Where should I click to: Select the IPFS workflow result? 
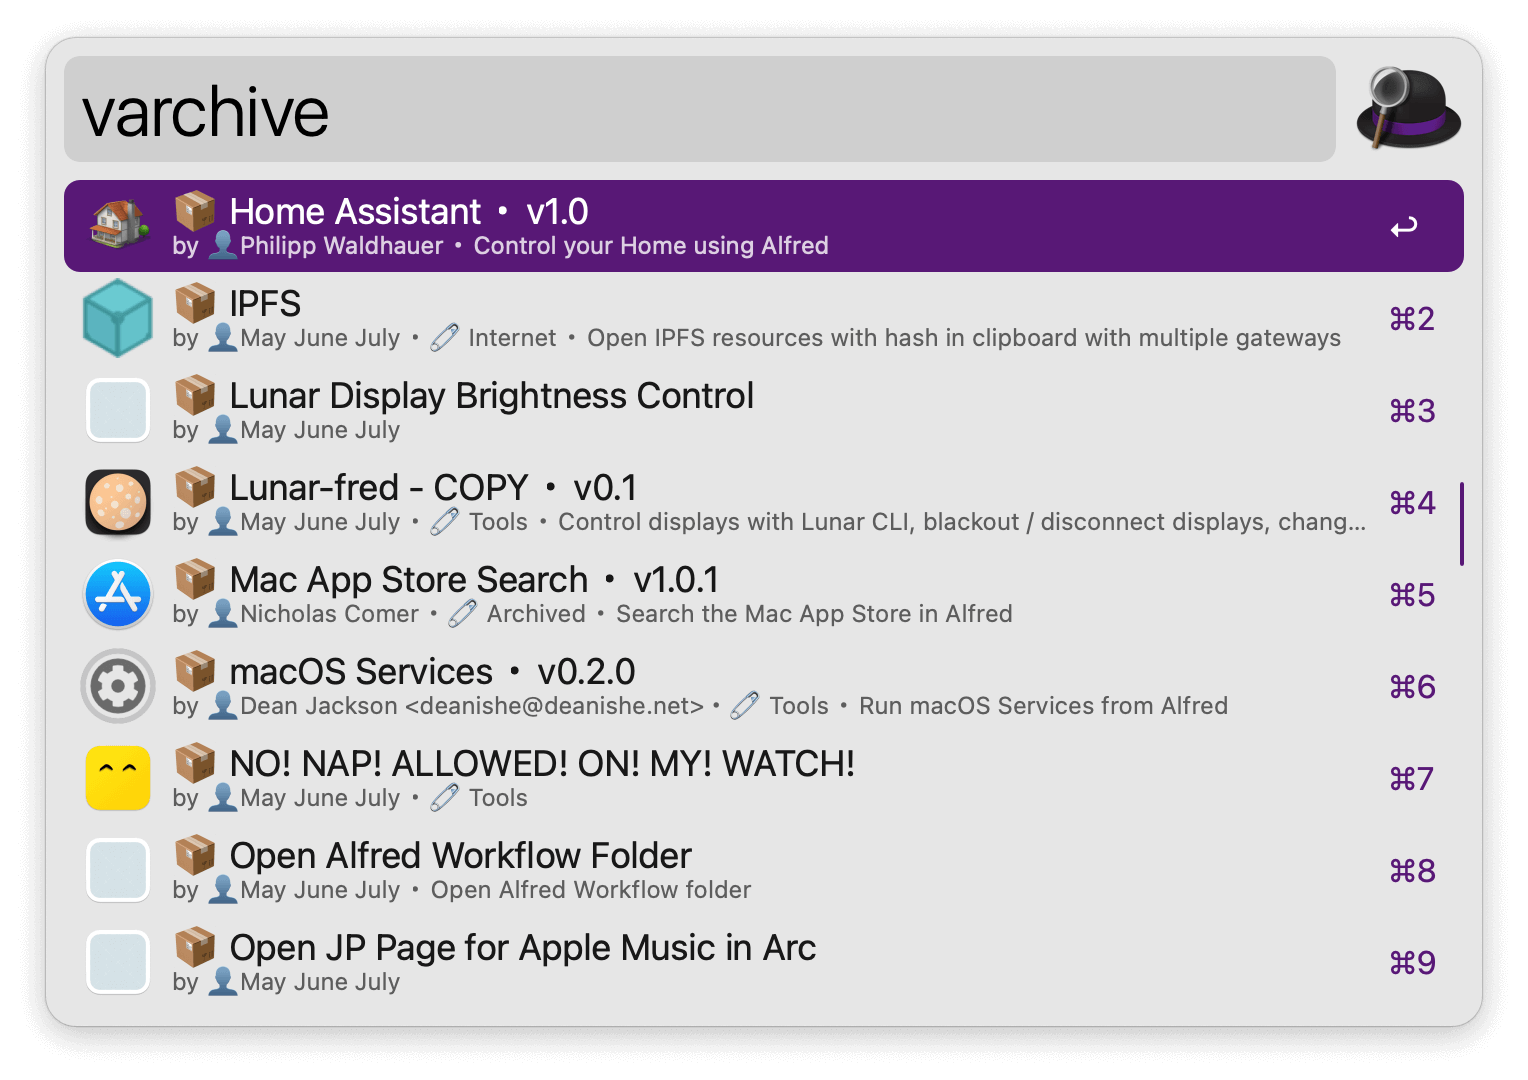coord(764,318)
